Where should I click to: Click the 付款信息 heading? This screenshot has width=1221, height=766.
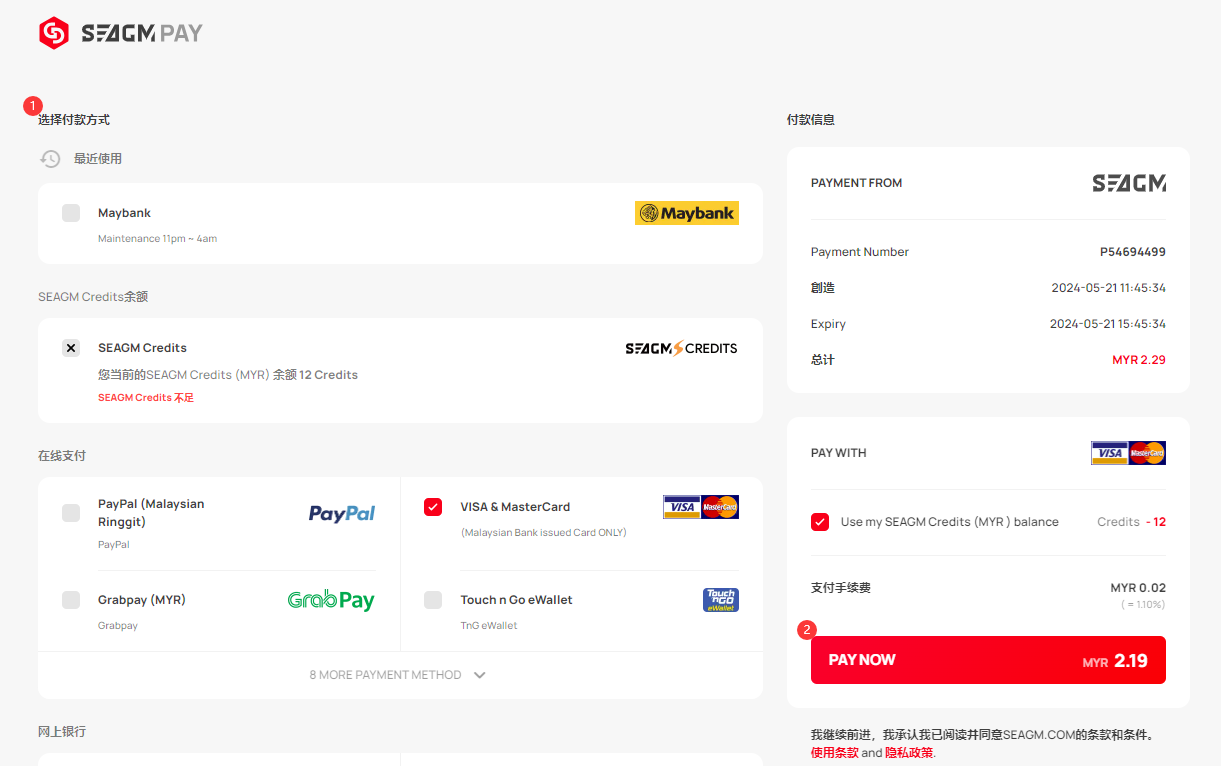tap(811, 120)
